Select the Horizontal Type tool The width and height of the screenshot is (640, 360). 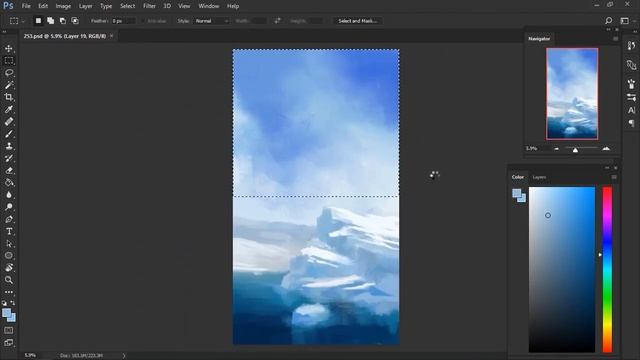[9, 231]
